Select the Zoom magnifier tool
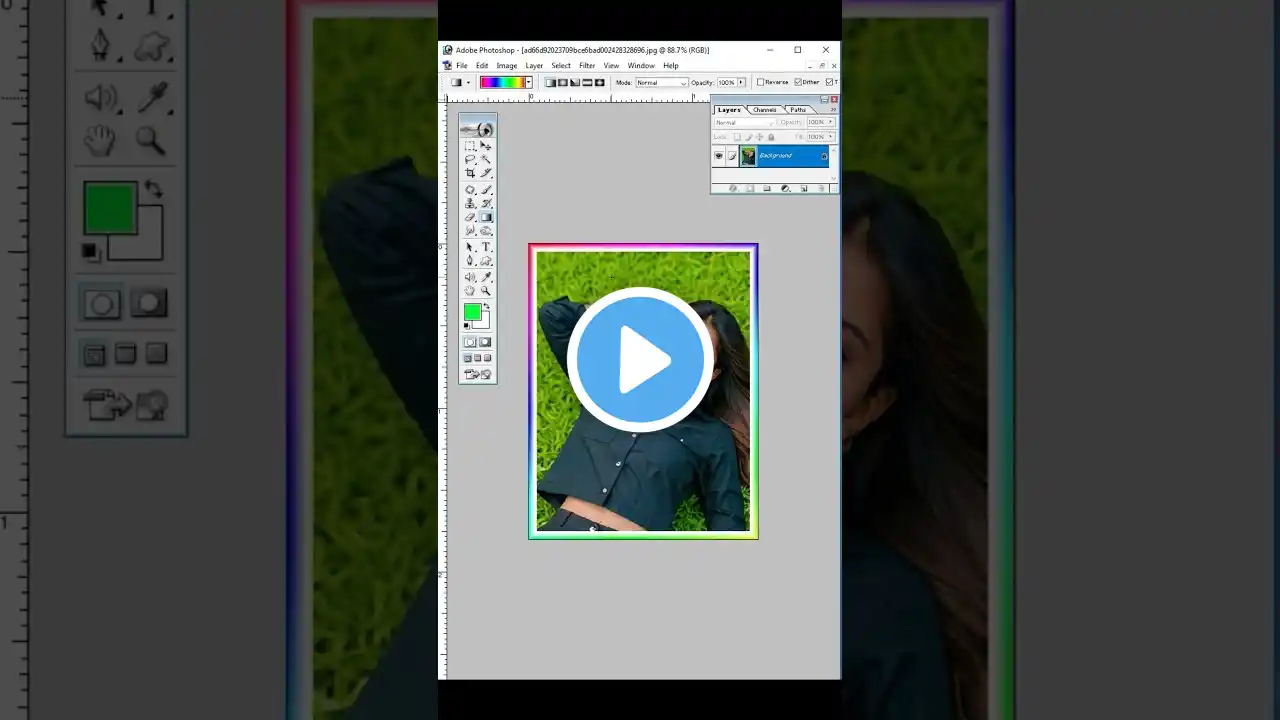Viewport: 1280px width, 720px height. [x=486, y=291]
